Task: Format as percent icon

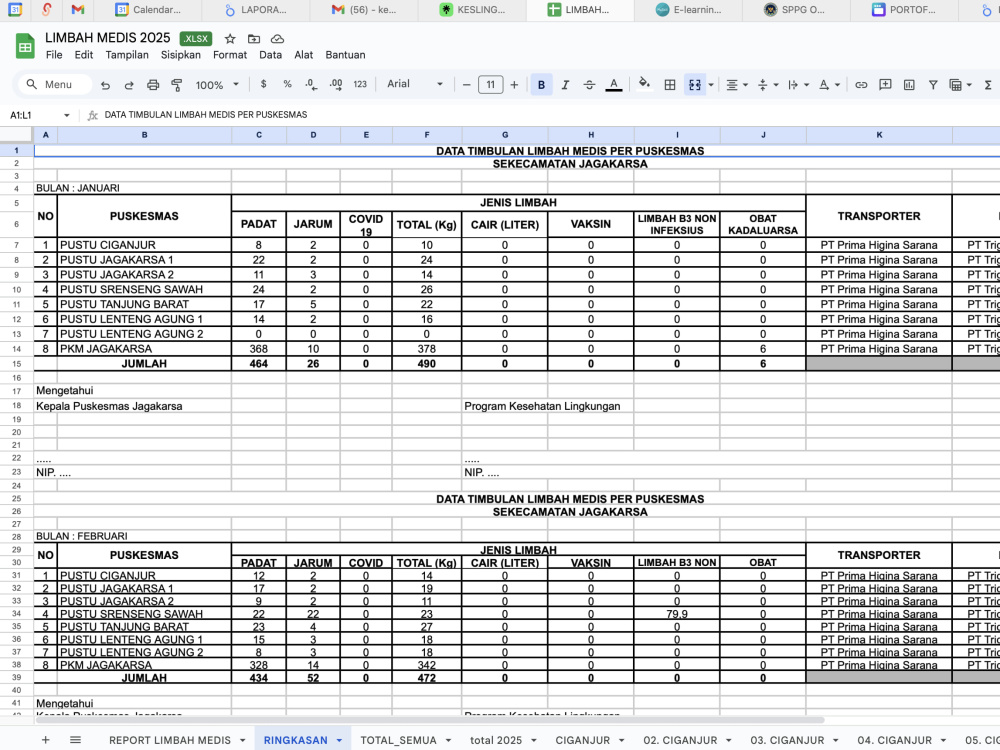Action: coord(288,84)
